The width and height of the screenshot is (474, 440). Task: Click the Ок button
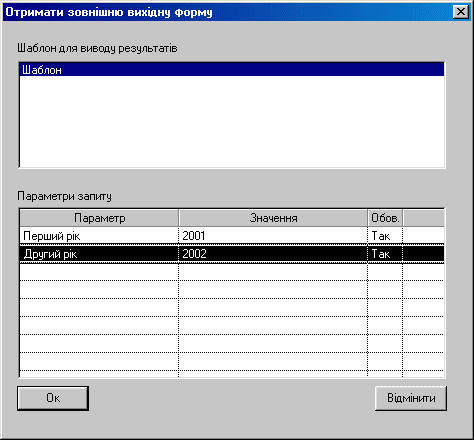tap(53, 398)
